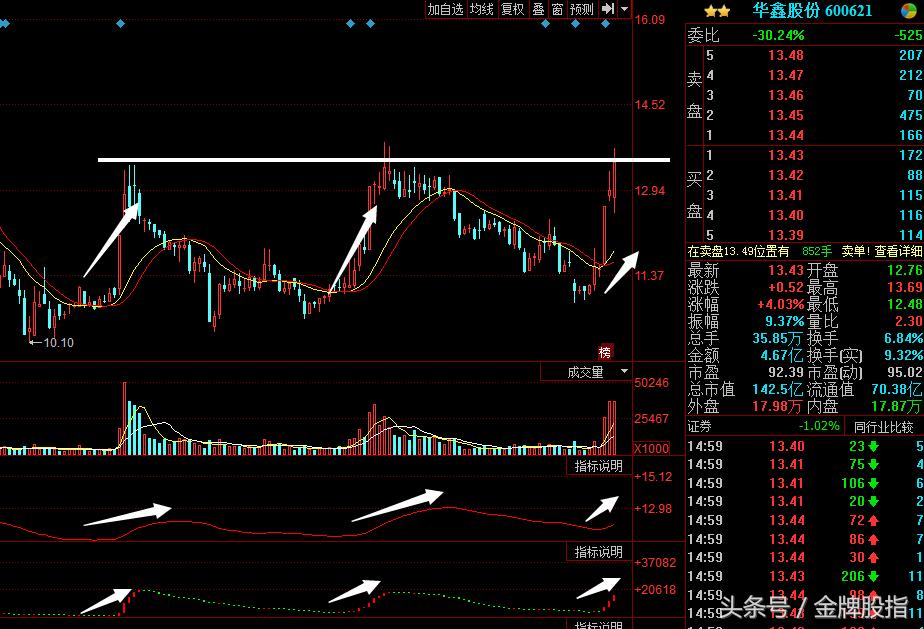
Task: Click the green down arrow beside volume 206
Action: click(873, 577)
